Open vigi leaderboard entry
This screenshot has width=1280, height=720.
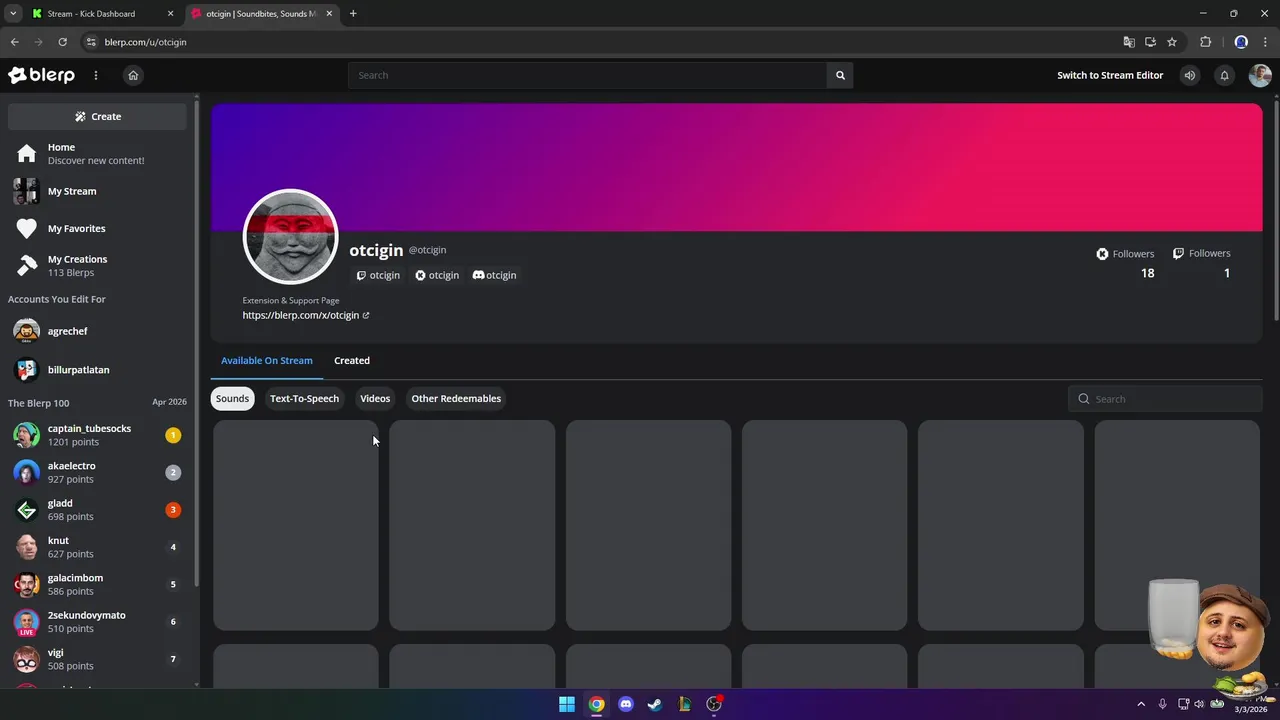(97, 659)
